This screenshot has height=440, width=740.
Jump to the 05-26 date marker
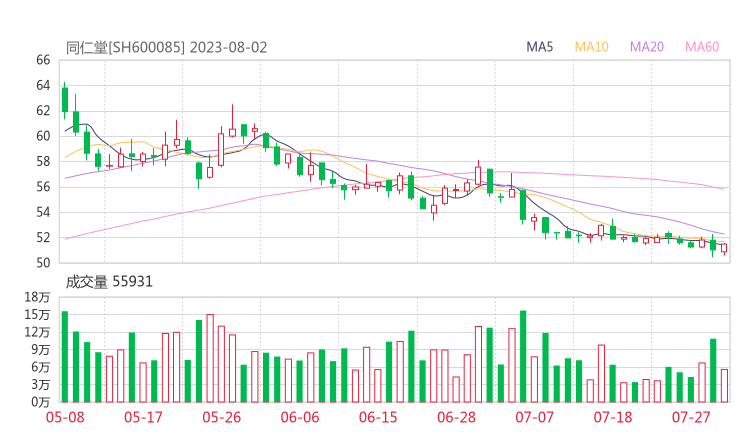click(221, 417)
